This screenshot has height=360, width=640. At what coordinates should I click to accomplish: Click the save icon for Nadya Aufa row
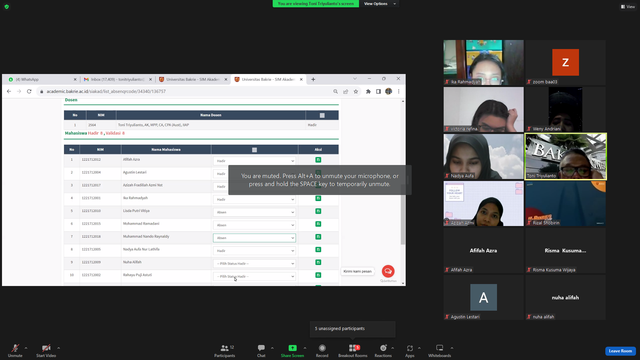318,249
